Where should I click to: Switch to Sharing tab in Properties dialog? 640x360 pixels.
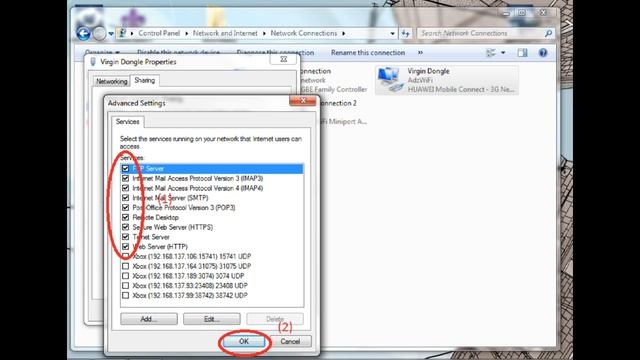pyautogui.click(x=144, y=80)
